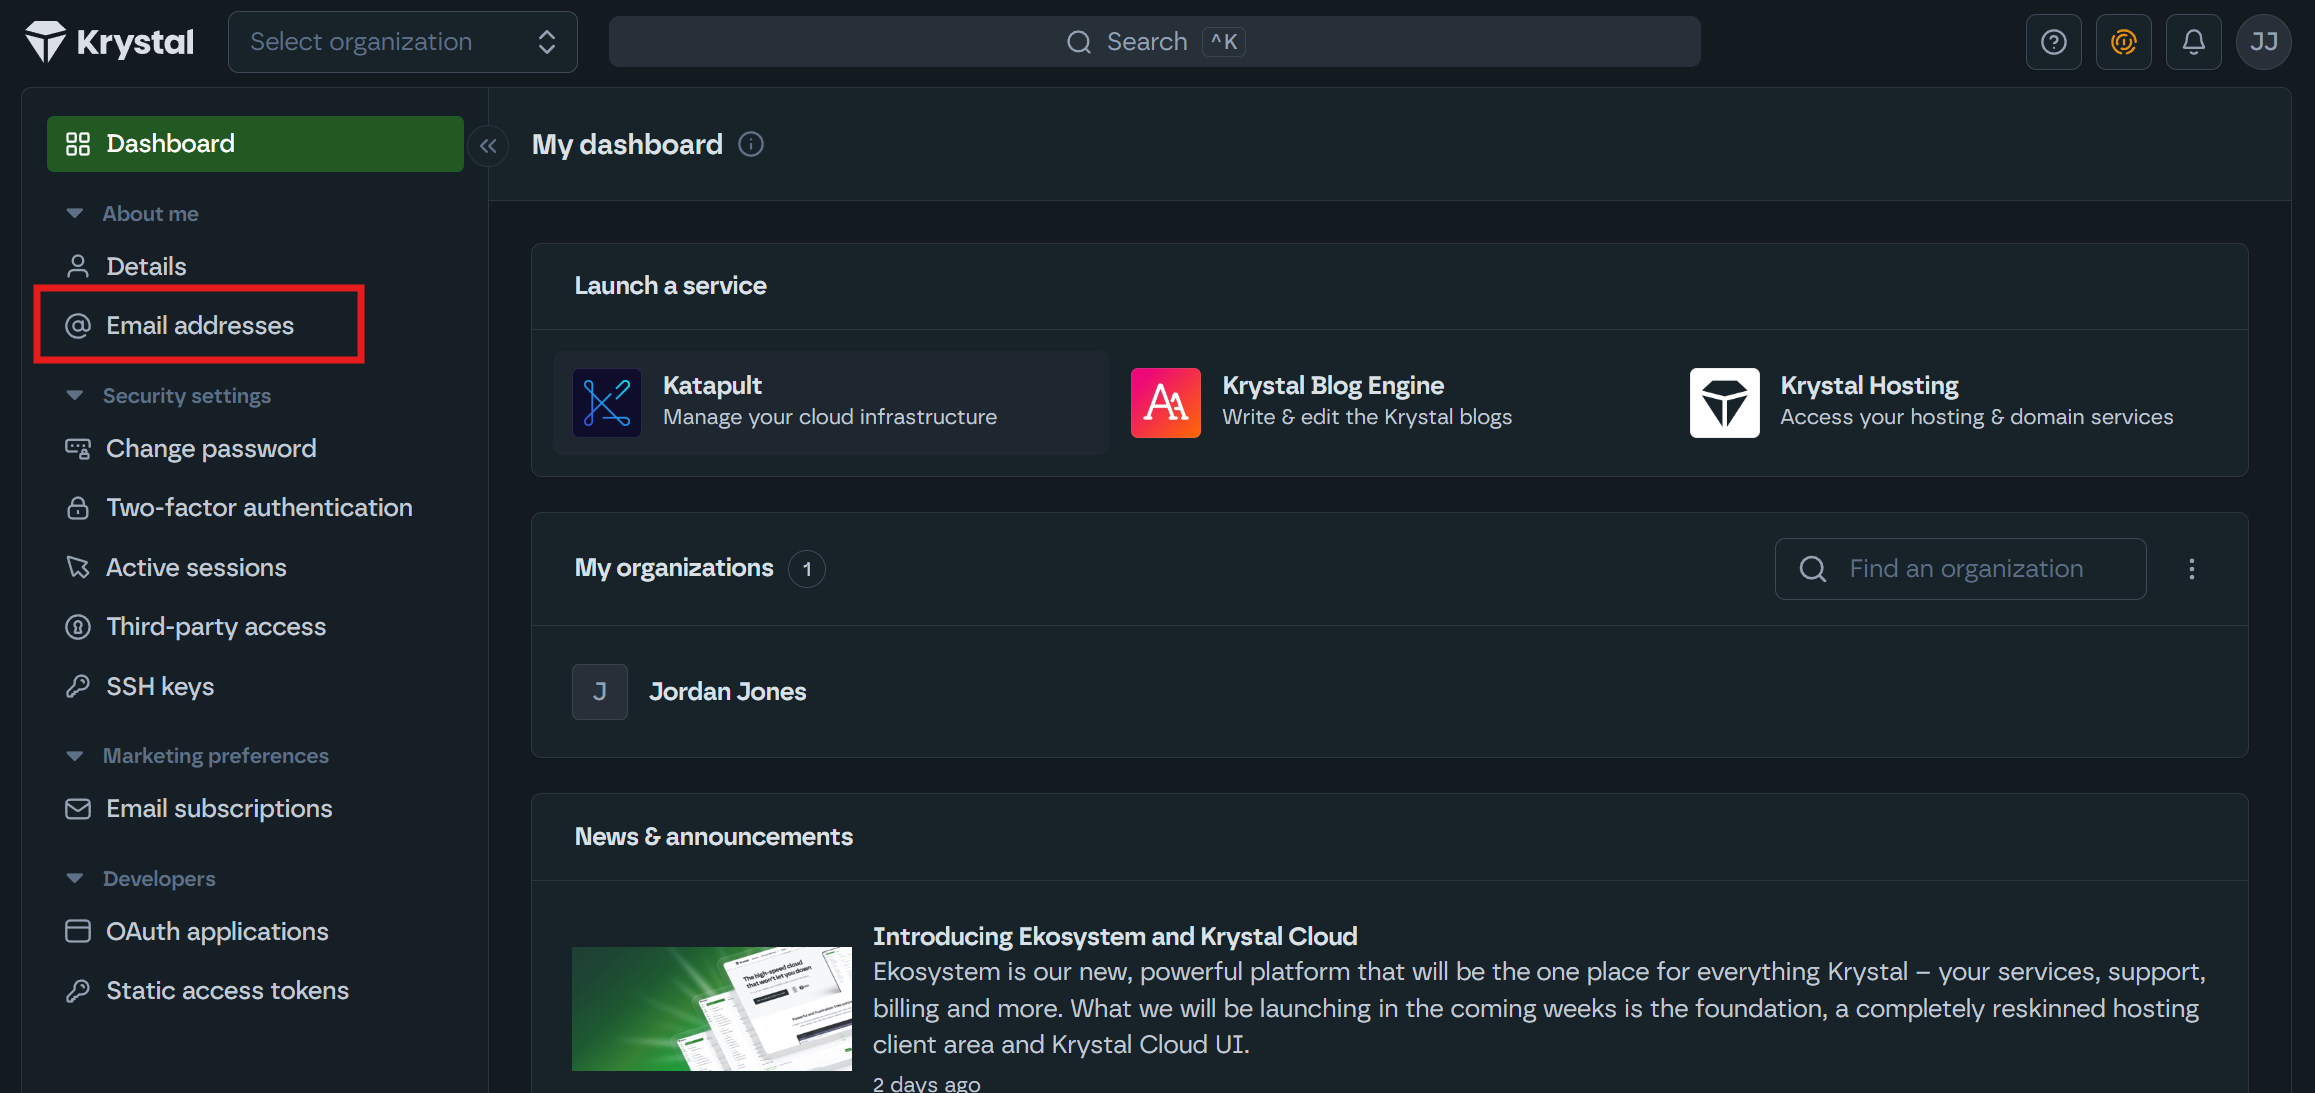Open the Select organization dropdown
Image resolution: width=2315 pixels, height=1093 pixels.
(402, 42)
